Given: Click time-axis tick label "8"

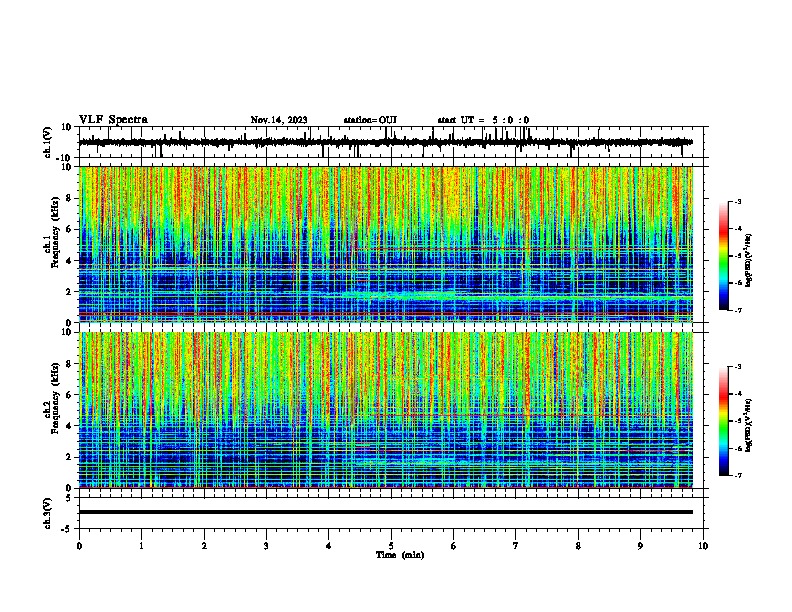Looking at the screenshot, I should pos(578,546).
